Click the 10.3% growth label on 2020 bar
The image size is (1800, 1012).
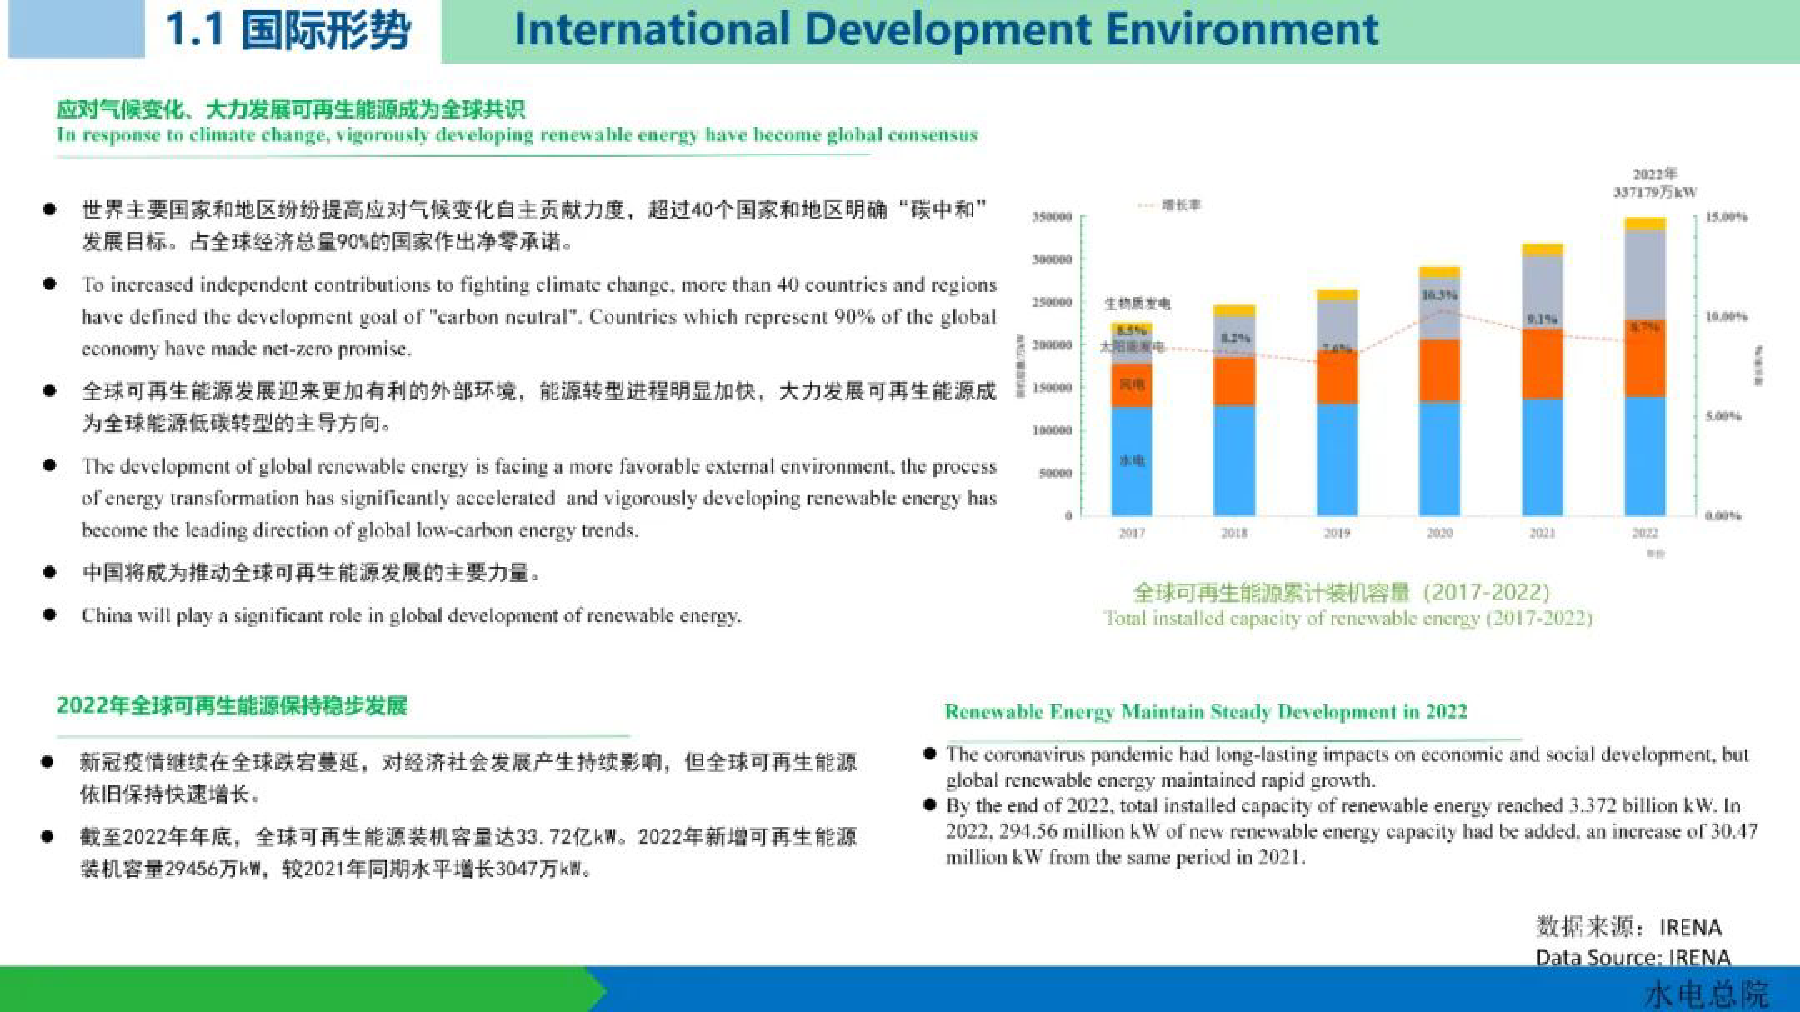point(1439,295)
